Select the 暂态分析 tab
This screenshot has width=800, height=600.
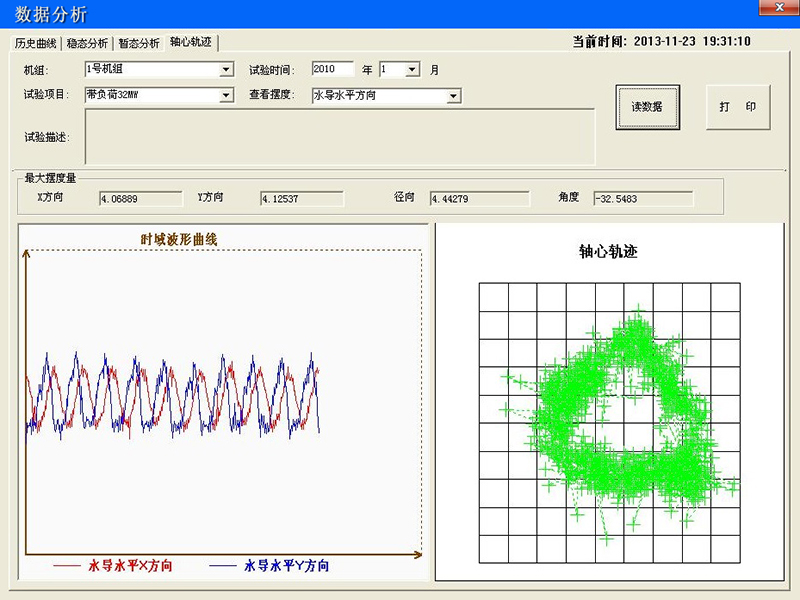139,43
